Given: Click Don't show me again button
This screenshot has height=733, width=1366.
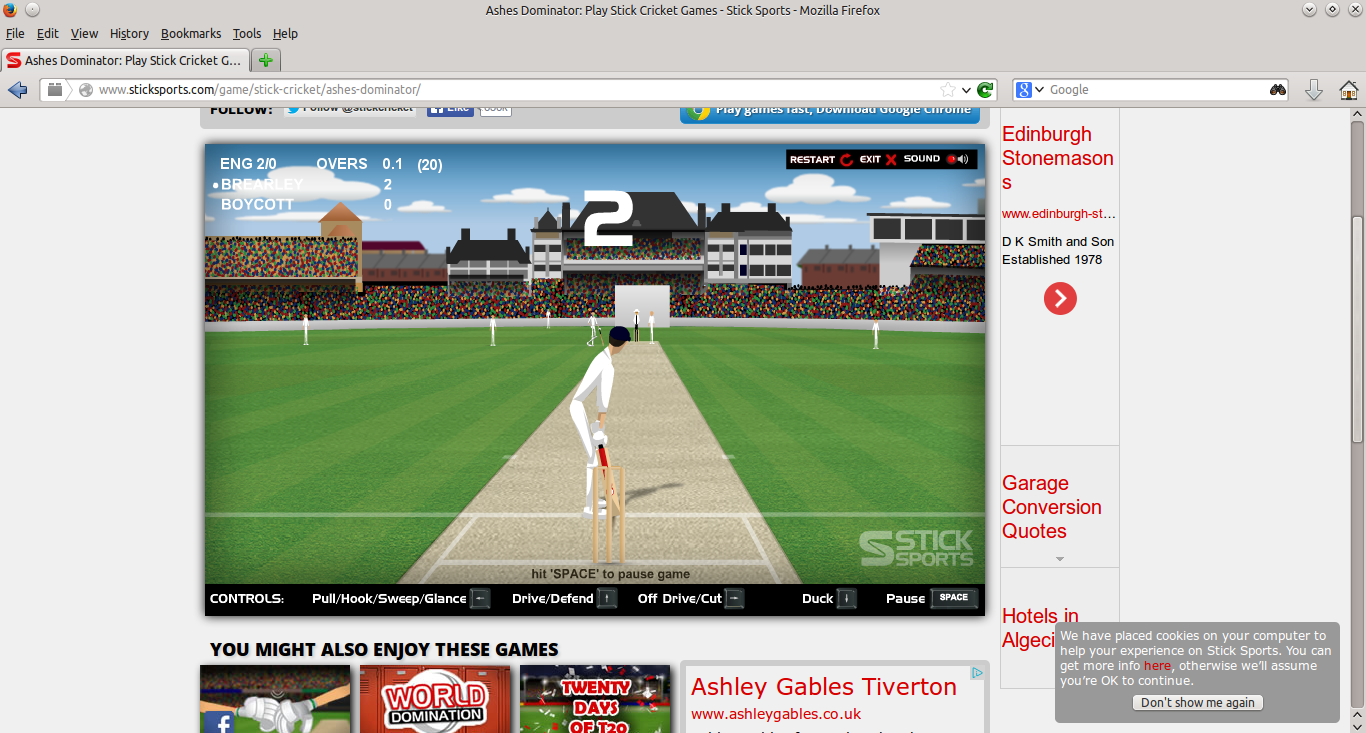Looking at the screenshot, I should point(1198,702).
